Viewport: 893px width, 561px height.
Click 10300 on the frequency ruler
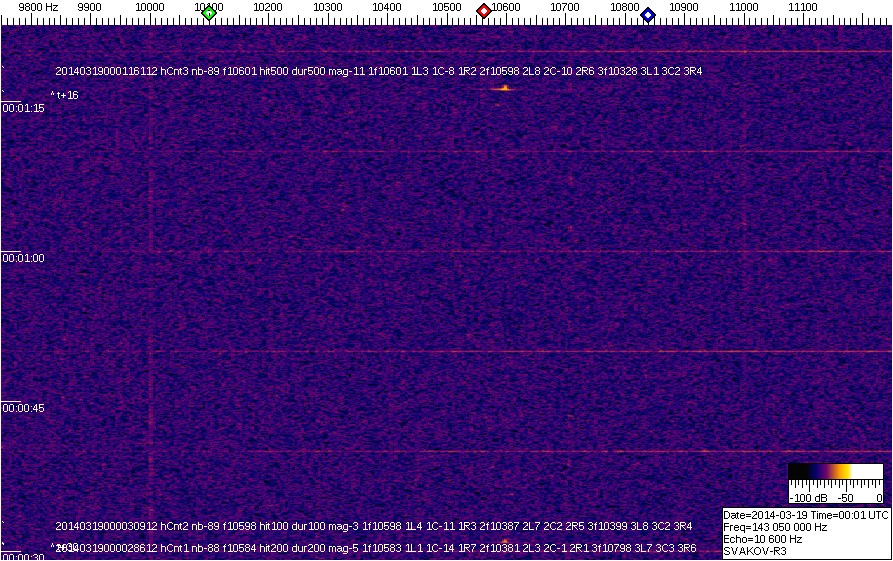(328, 8)
